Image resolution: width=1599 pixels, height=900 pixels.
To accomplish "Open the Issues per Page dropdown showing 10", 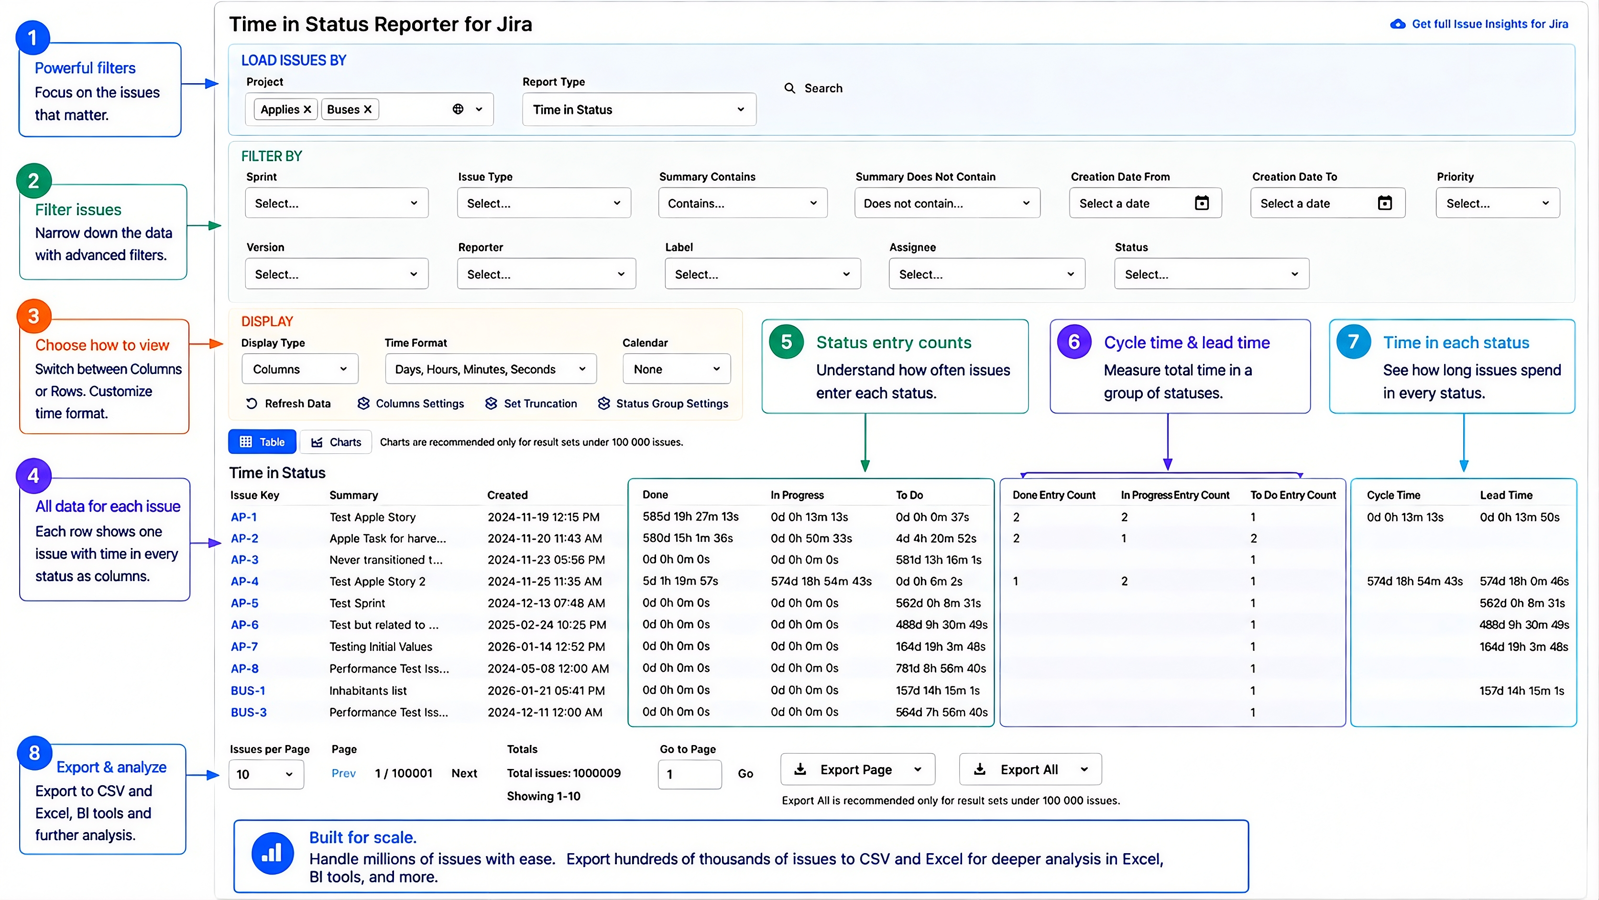I will pyautogui.click(x=266, y=774).
